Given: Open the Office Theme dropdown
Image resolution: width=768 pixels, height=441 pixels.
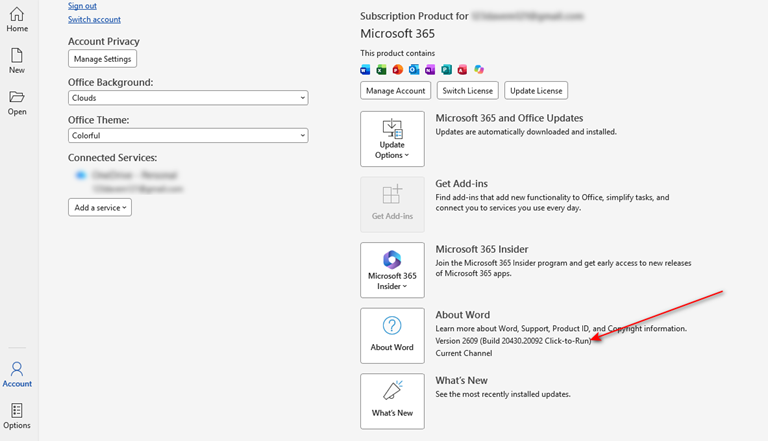Looking at the screenshot, I should coord(188,135).
